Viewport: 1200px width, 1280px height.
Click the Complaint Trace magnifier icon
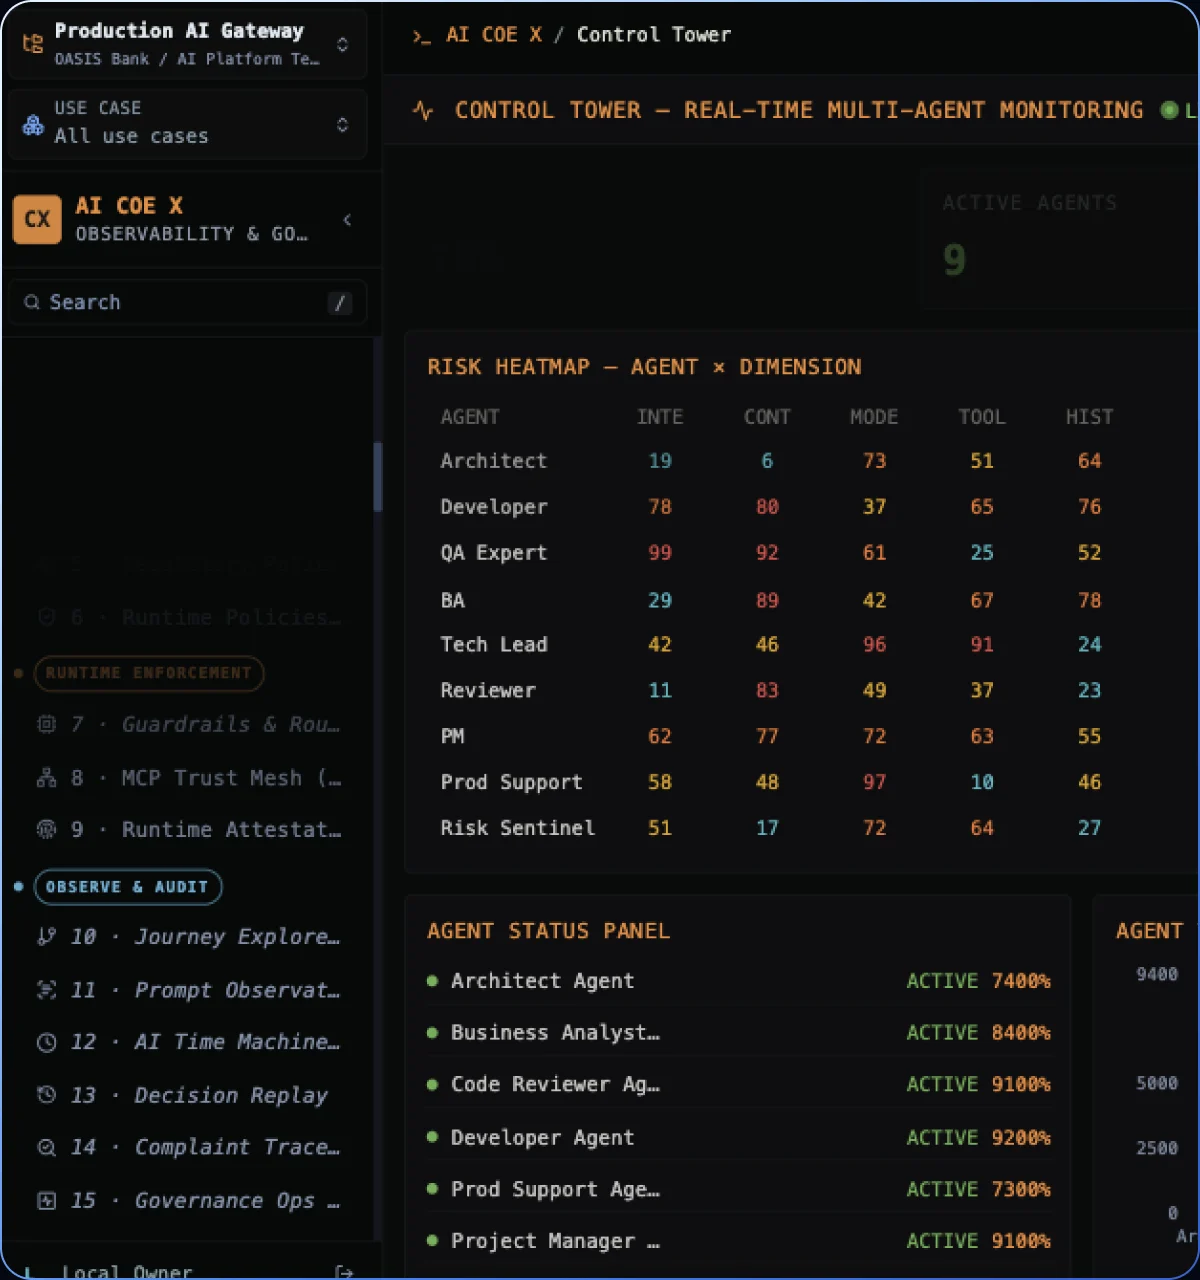pyautogui.click(x=46, y=1148)
